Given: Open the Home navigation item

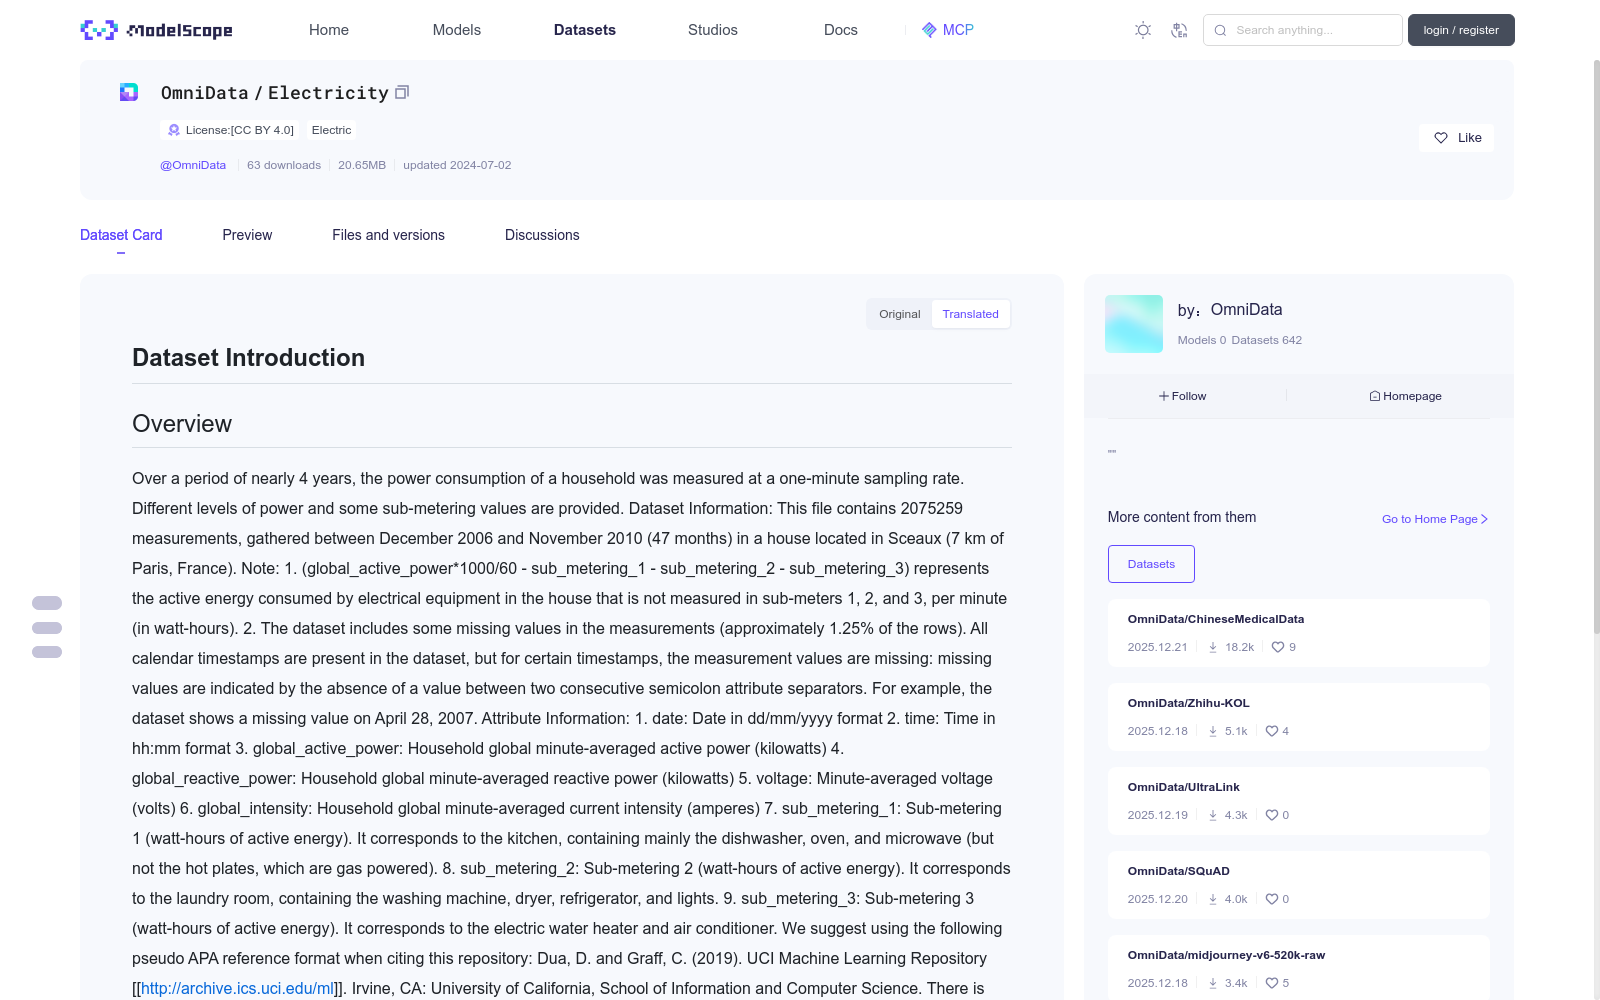Looking at the screenshot, I should [329, 30].
